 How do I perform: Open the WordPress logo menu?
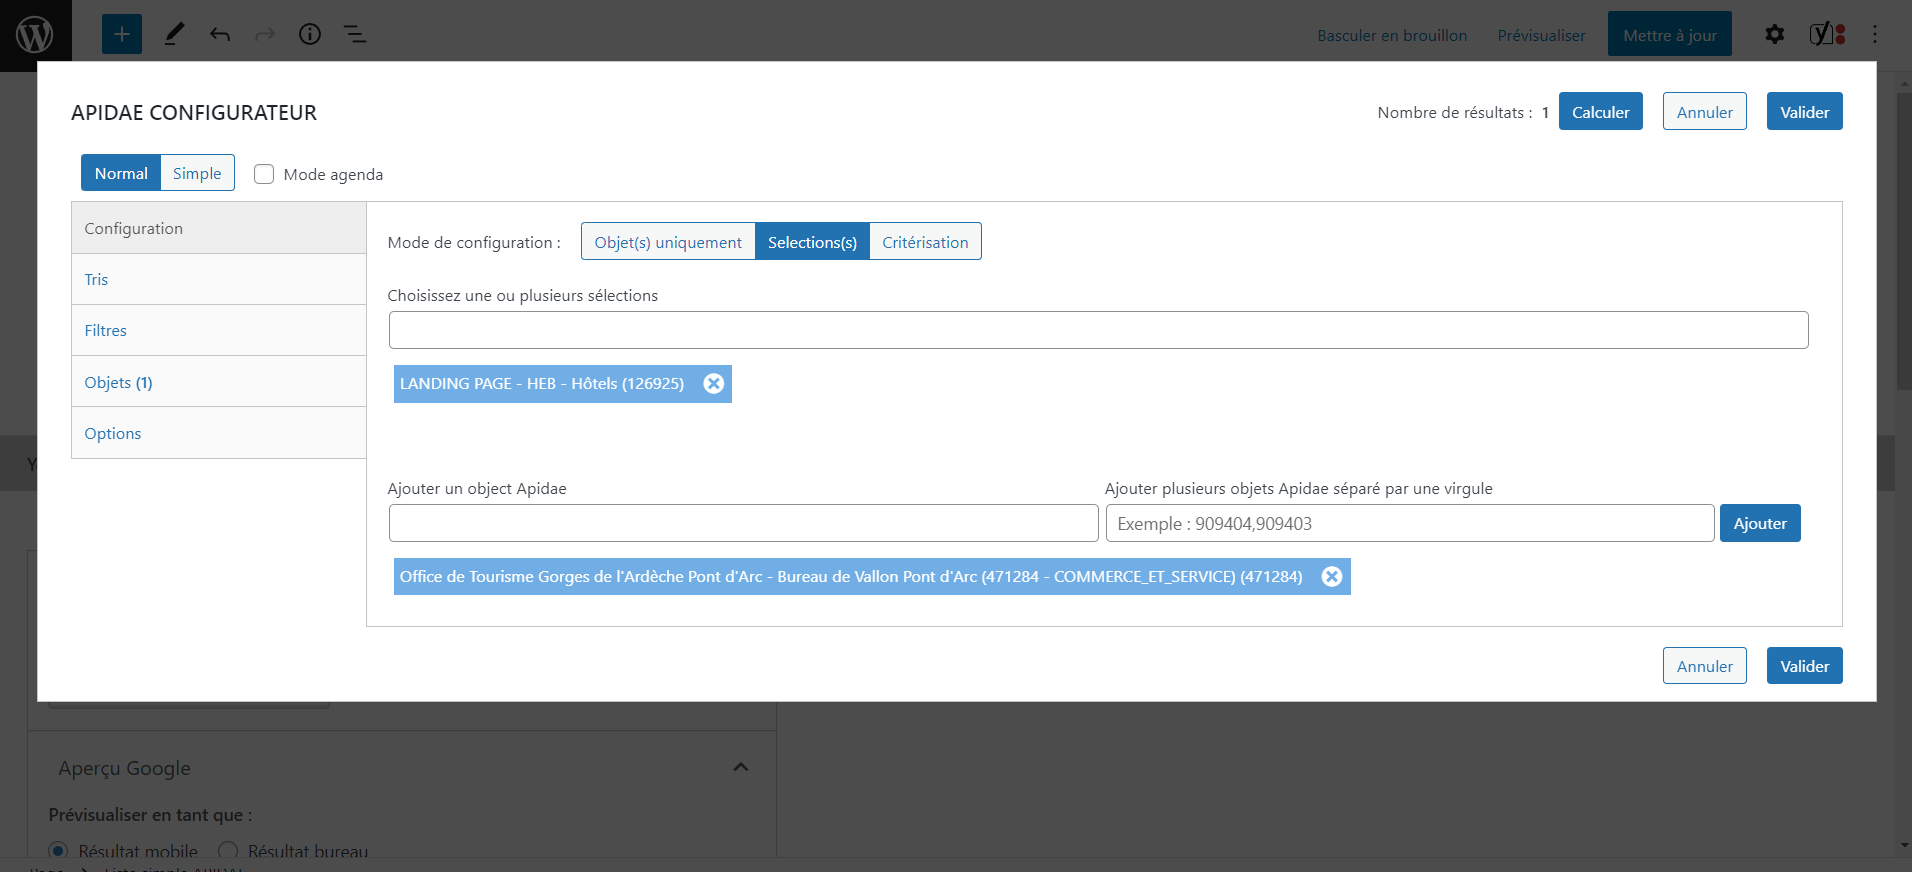point(35,35)
